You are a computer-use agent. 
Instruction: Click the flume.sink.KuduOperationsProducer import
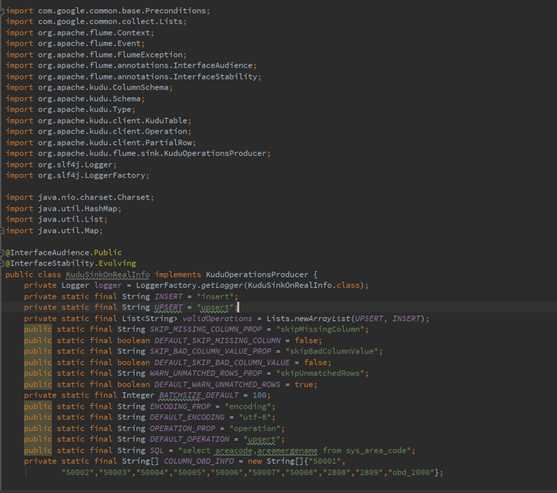tap(138, 153)
